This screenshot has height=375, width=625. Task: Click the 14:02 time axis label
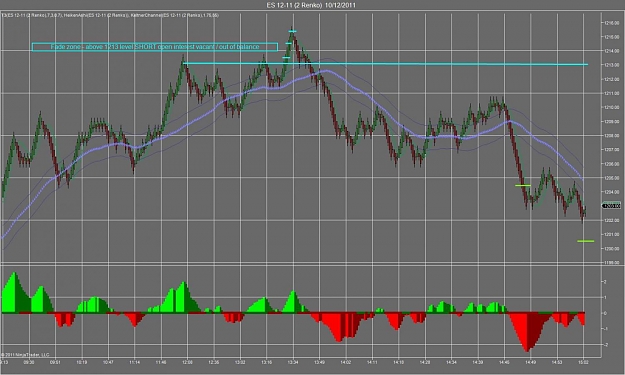tap(346, 362)
